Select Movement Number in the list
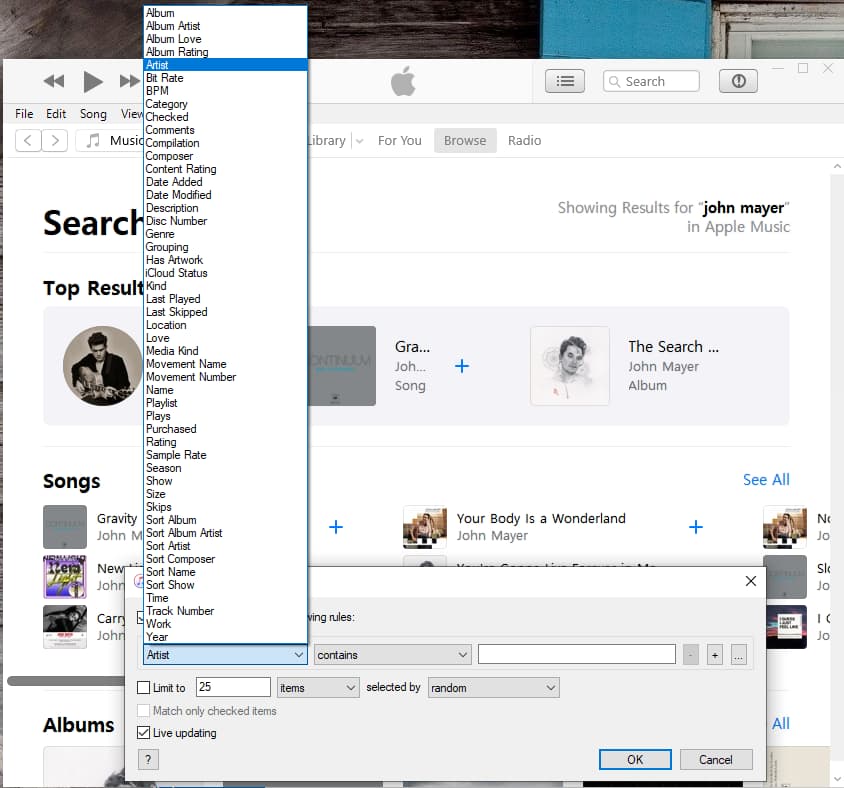 tap(226, 377)
